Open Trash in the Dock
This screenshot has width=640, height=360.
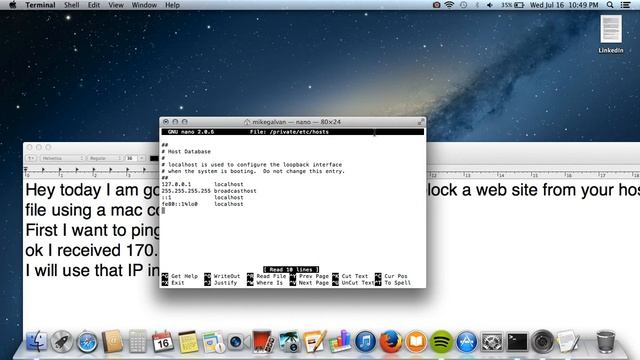pyautogui.click(x=606, y=341)
